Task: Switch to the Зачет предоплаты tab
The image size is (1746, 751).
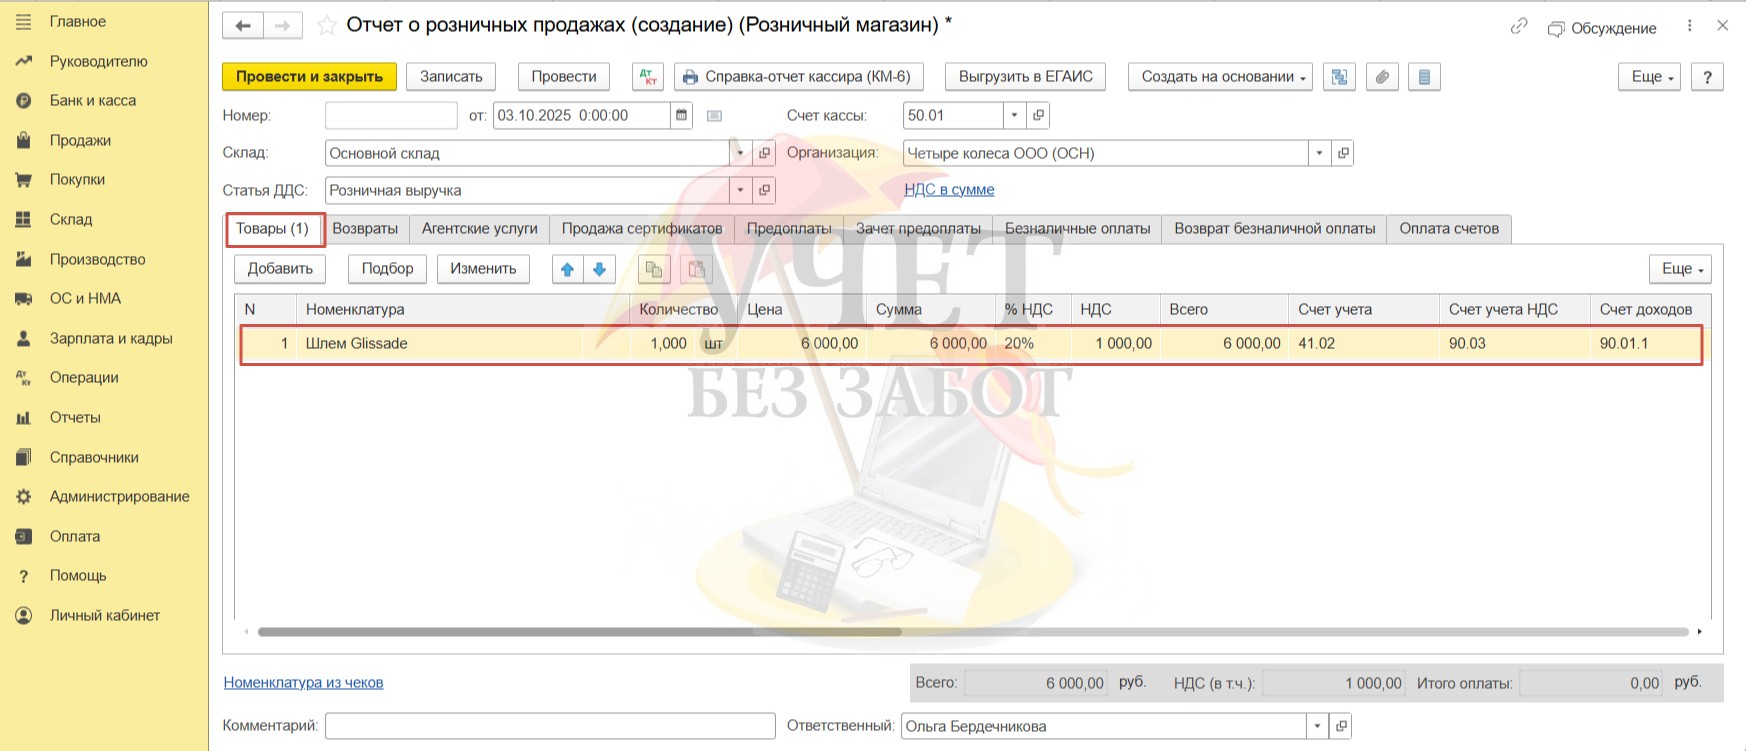Action: (x=918, y=229)
